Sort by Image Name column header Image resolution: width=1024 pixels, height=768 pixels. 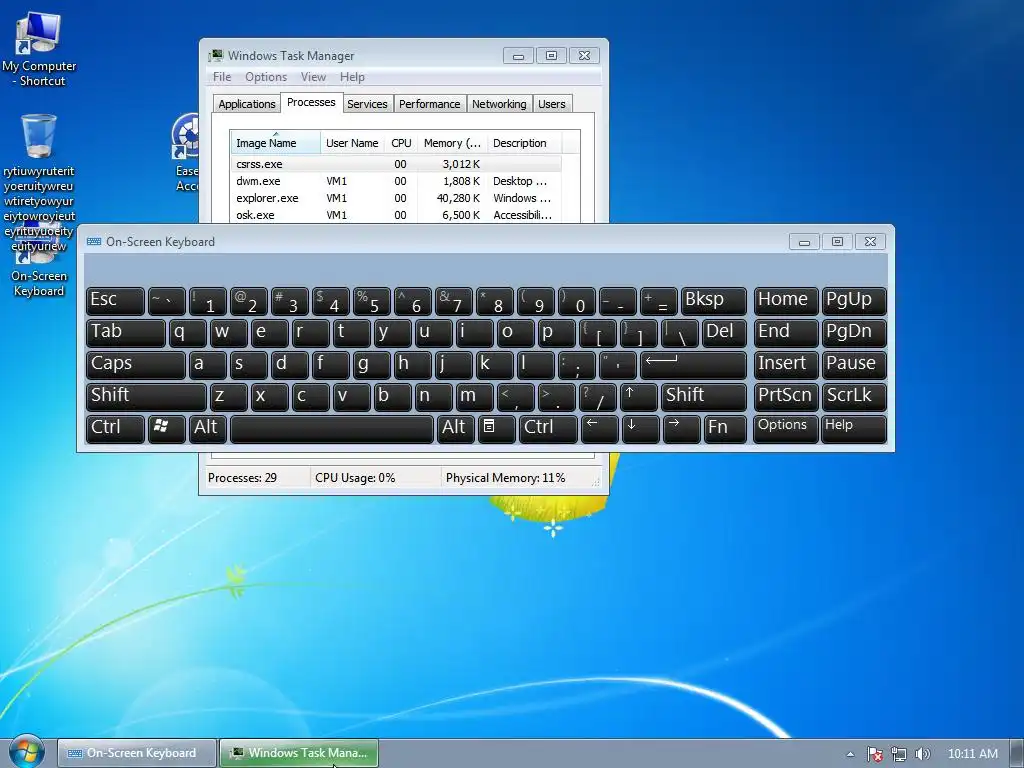[275, 143]
